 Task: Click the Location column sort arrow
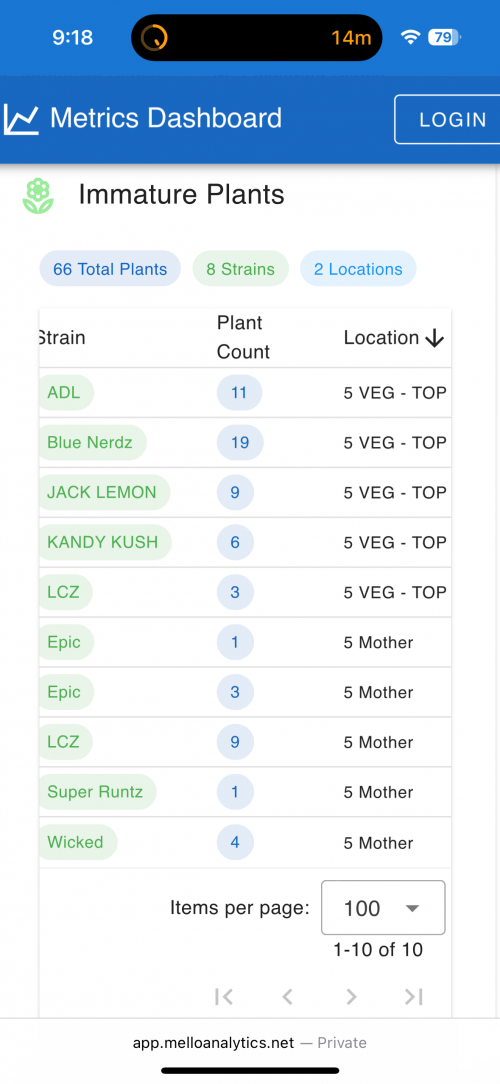(x=434, y=338)
